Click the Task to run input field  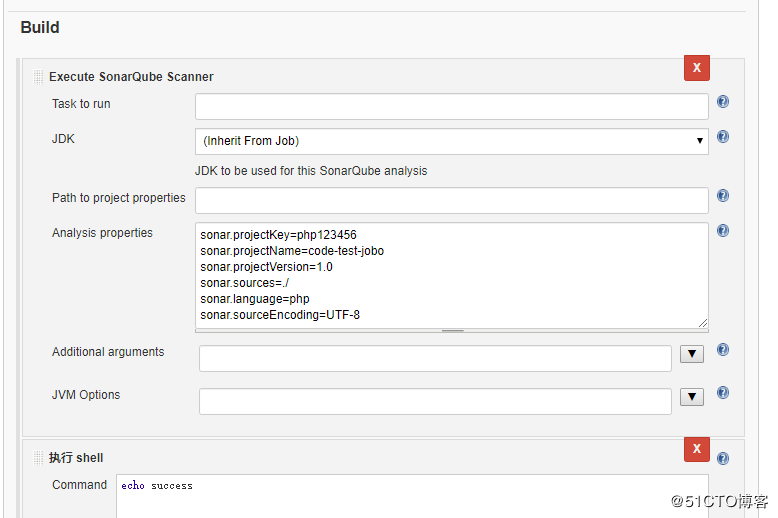pos(451,106)
